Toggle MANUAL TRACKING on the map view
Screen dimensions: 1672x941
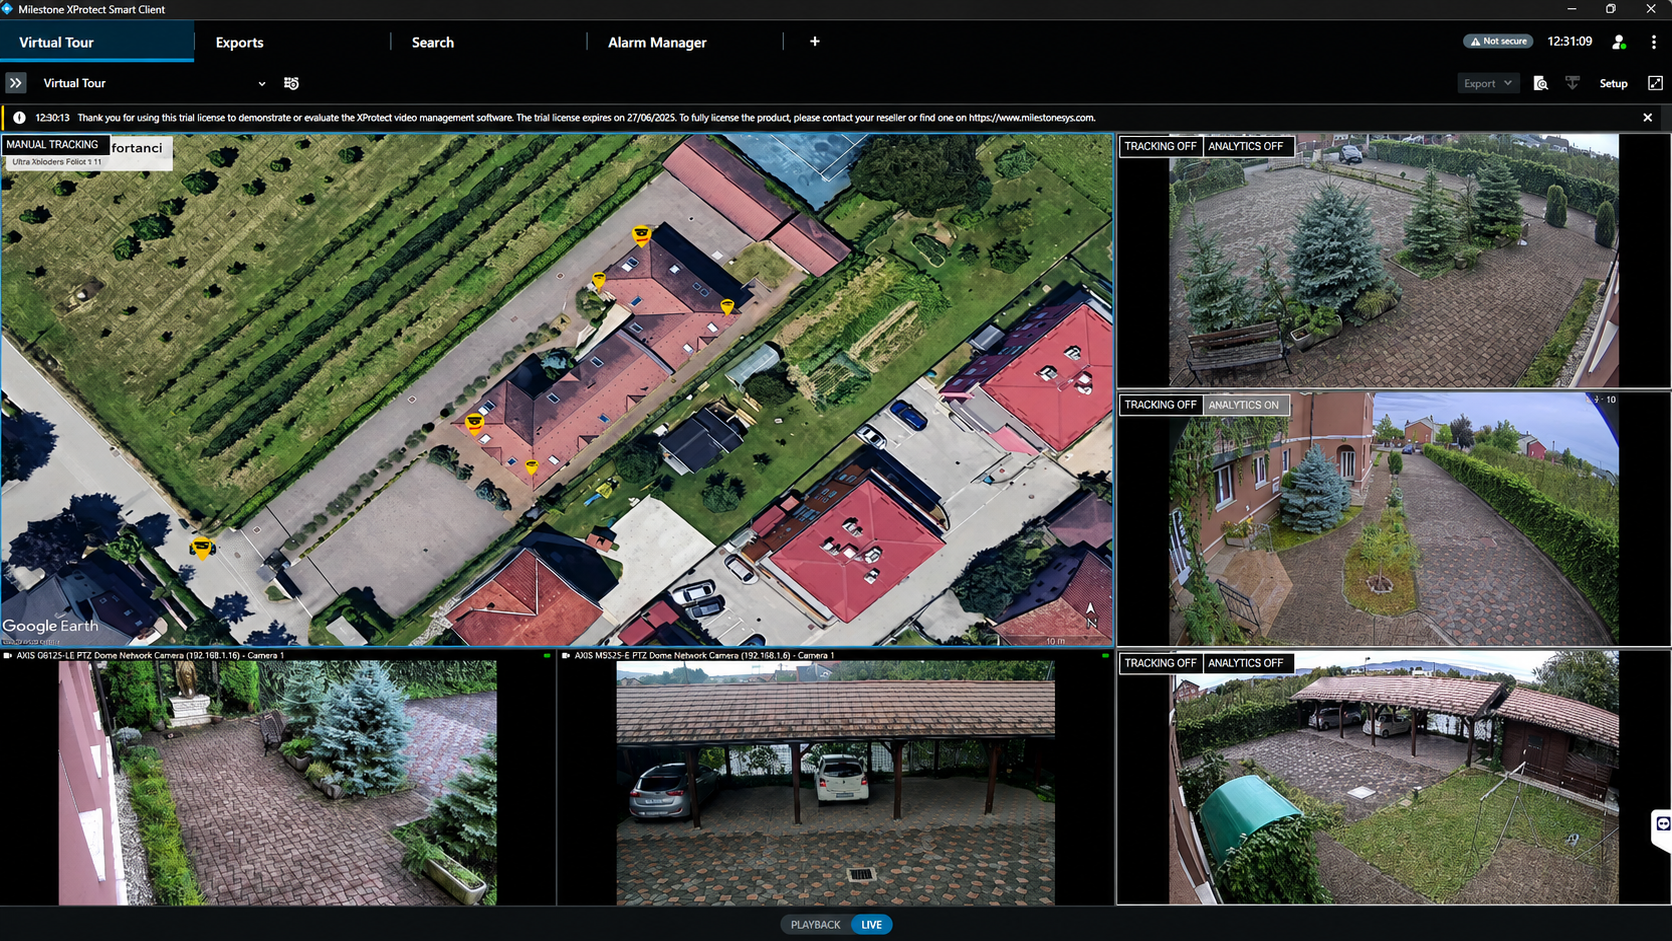(53, 145)
